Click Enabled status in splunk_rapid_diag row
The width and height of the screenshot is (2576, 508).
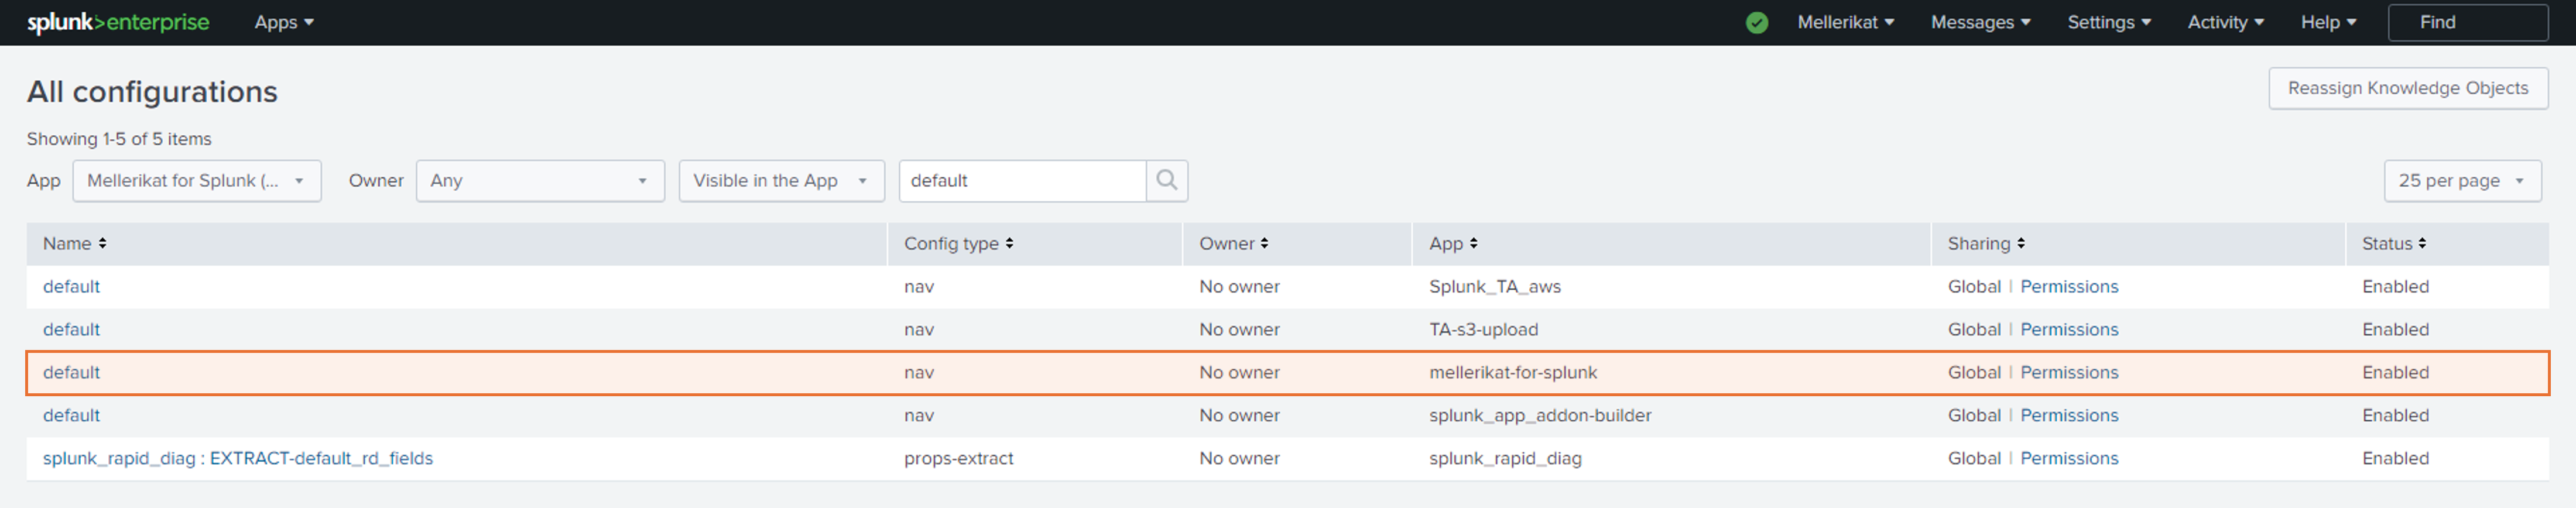[x=2394, y=458]
